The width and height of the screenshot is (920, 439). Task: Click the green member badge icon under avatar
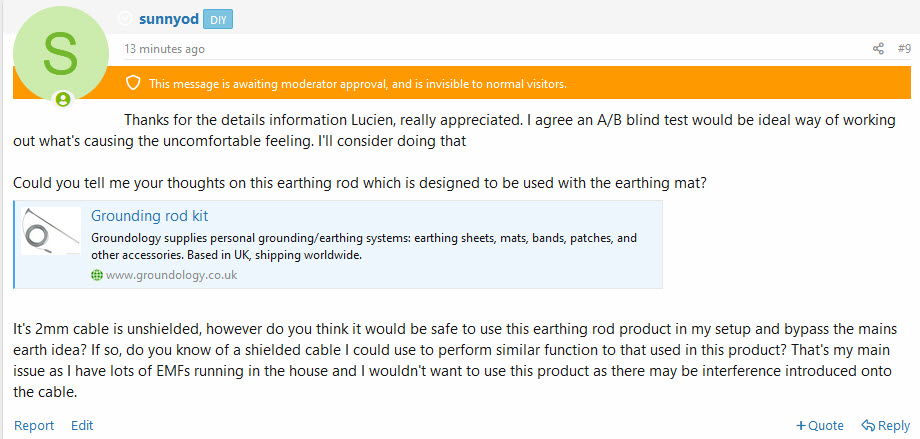pos(63,100)
